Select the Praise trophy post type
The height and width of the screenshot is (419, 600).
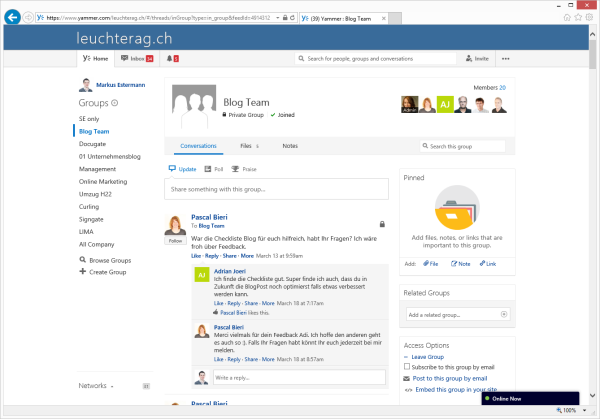244,169
